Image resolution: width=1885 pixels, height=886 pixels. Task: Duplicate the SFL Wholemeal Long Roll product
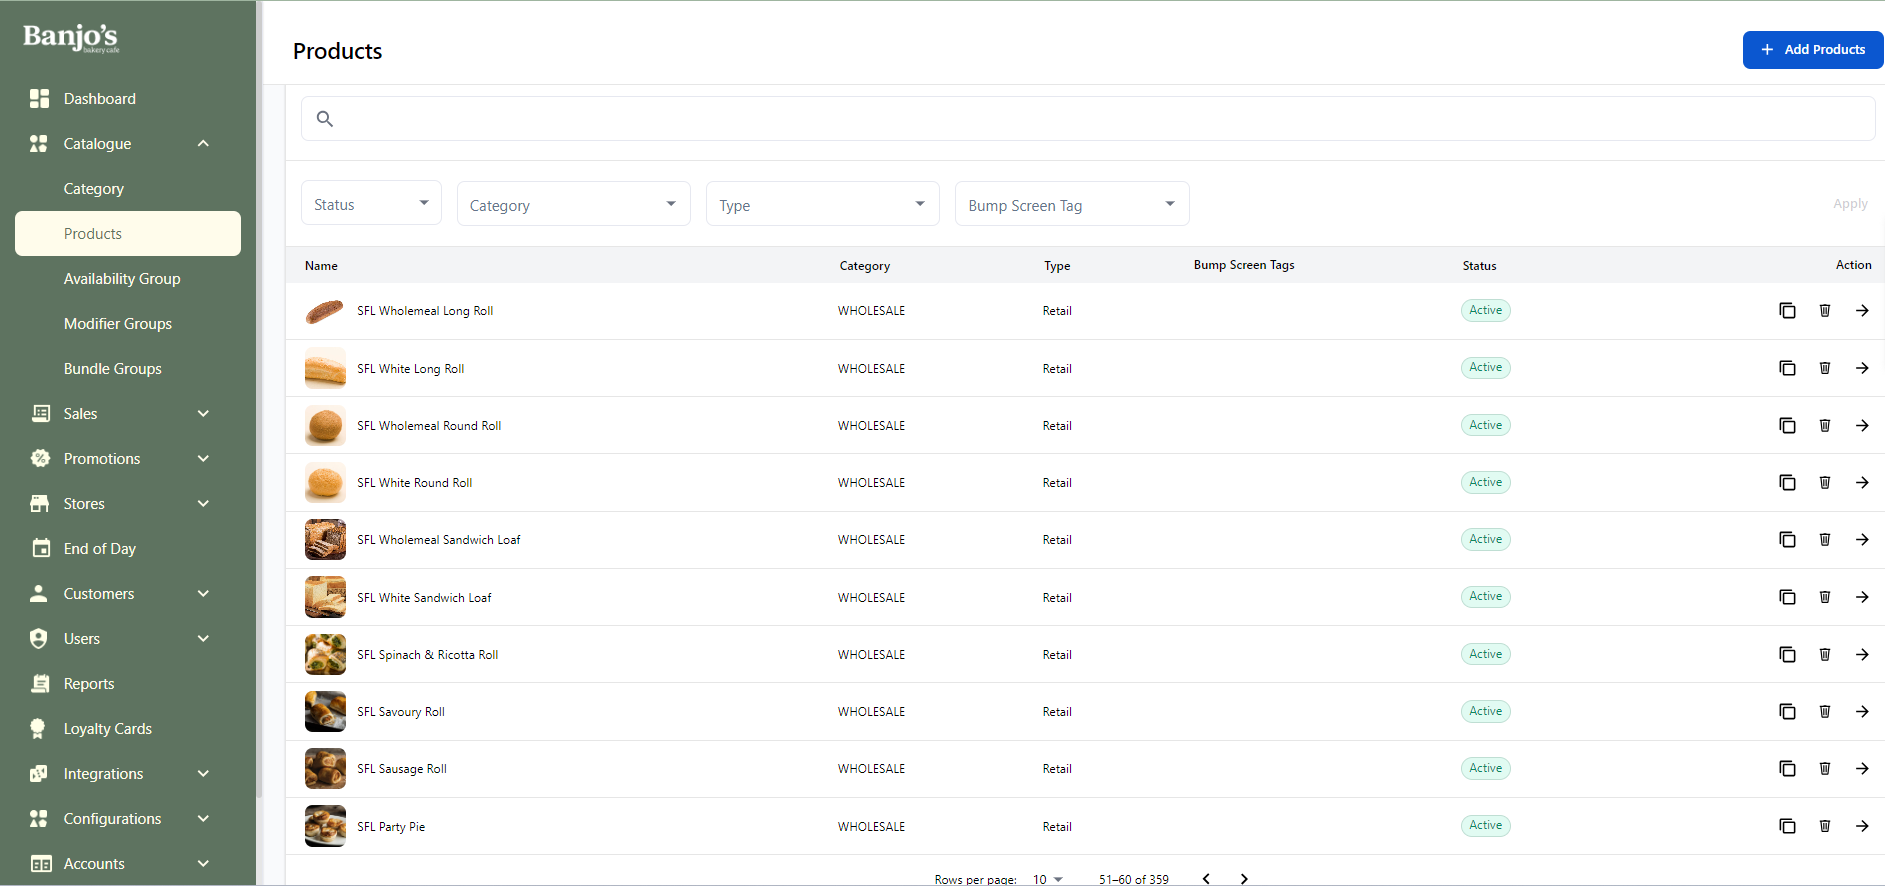coord(1787,311)
